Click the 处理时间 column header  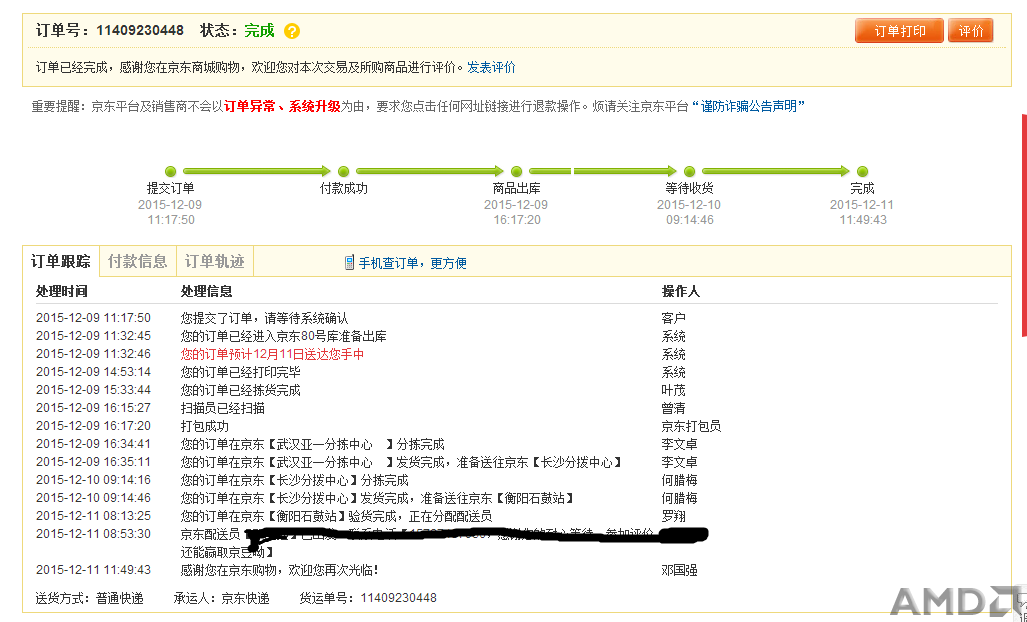[x=62, y=291]
